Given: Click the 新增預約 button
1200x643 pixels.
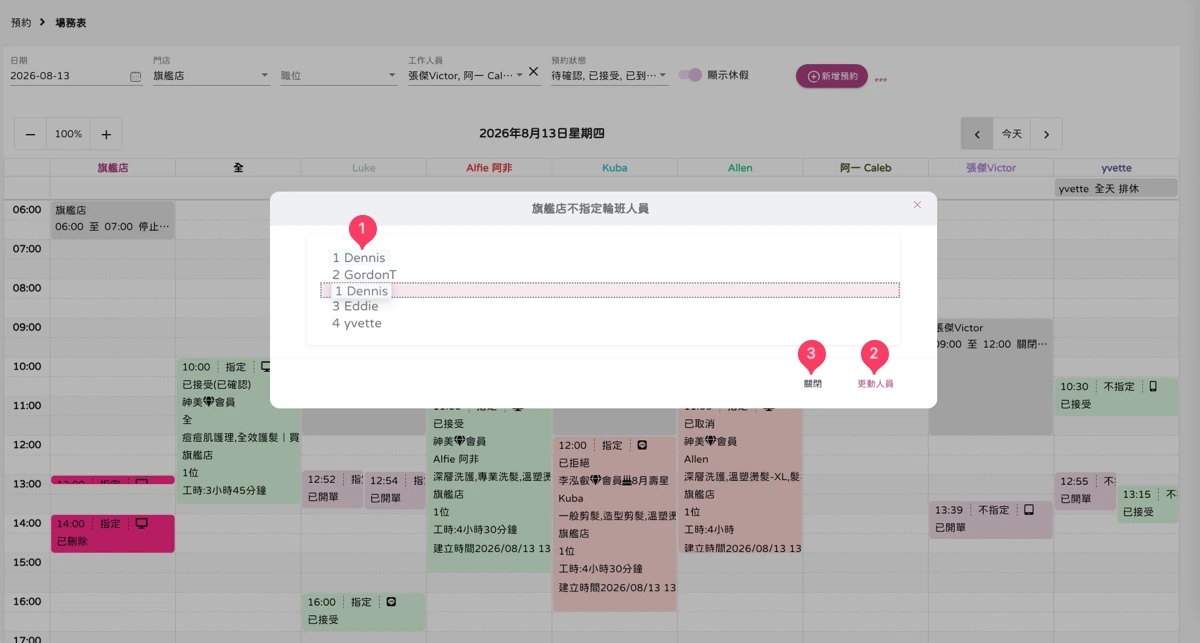Looking at the screenshot, I should tap(832, 76).
